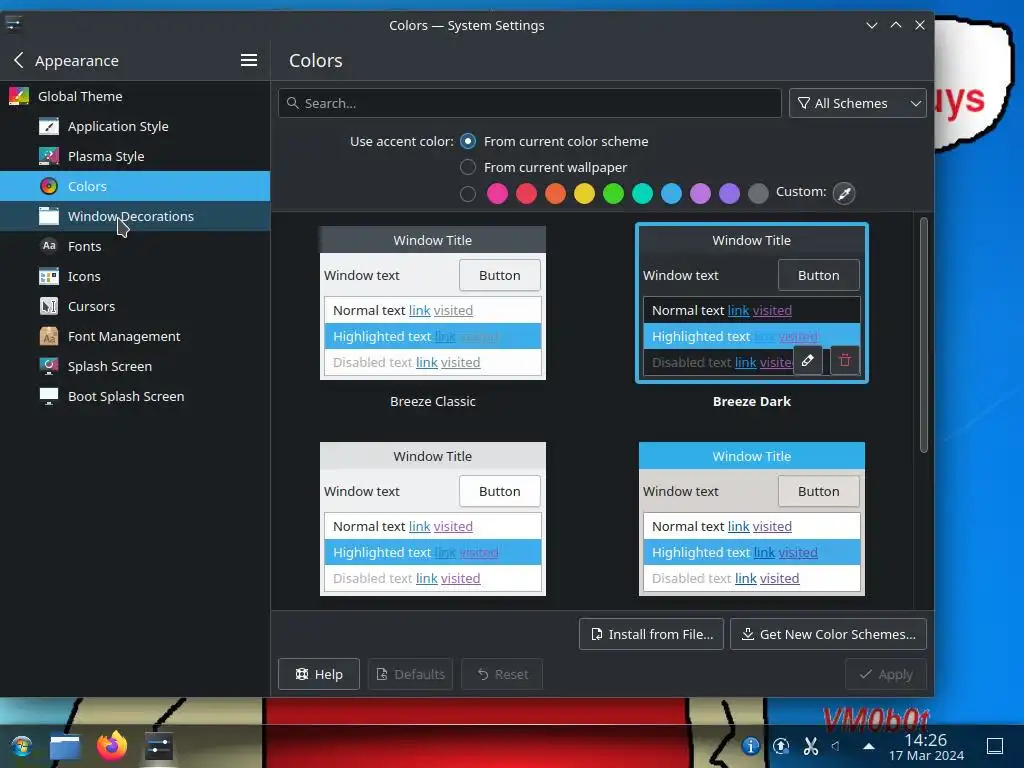The height and width of the screenshot is (768, 1024).
Task: Pick the gray accent color swatch
Action: tap(758, 194)
